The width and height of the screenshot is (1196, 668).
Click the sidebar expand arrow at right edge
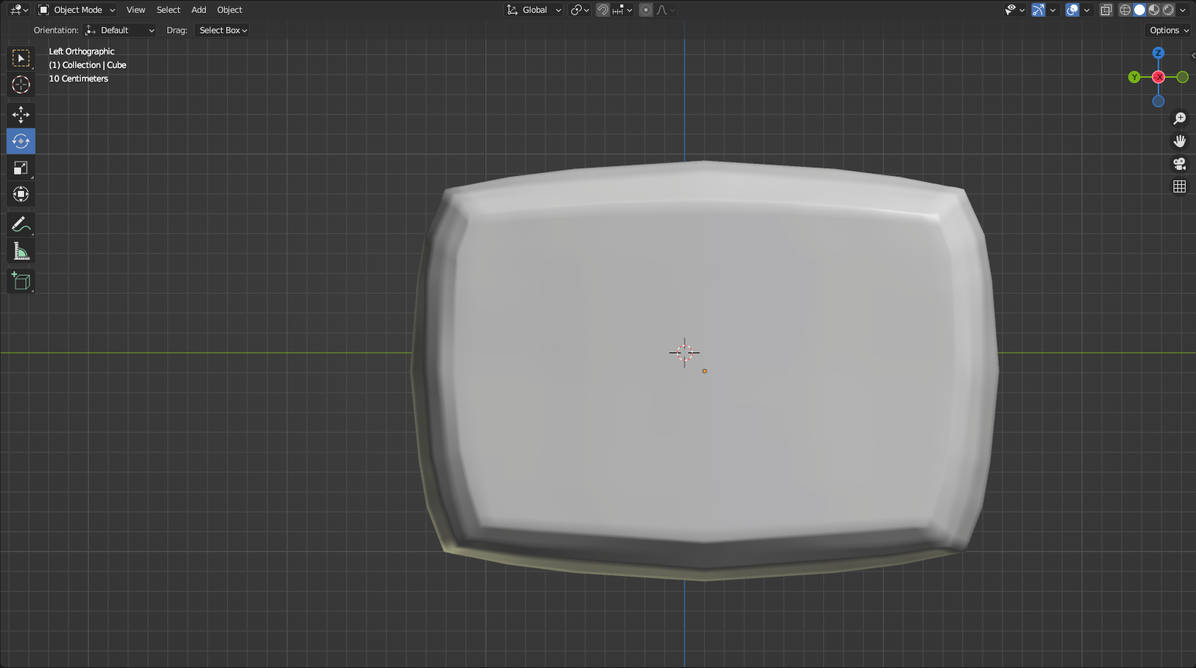click(x=1193, y=56)
